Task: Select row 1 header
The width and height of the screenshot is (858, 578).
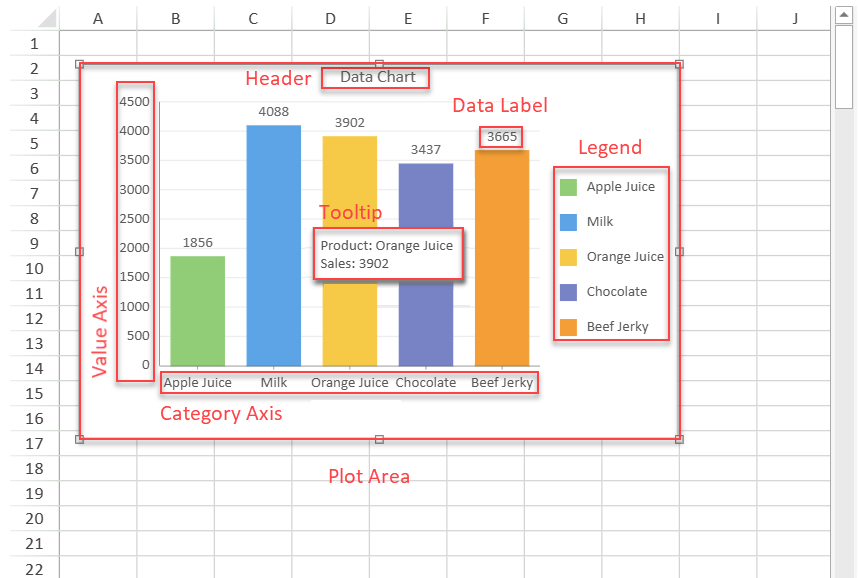Action: pos(34,43)
